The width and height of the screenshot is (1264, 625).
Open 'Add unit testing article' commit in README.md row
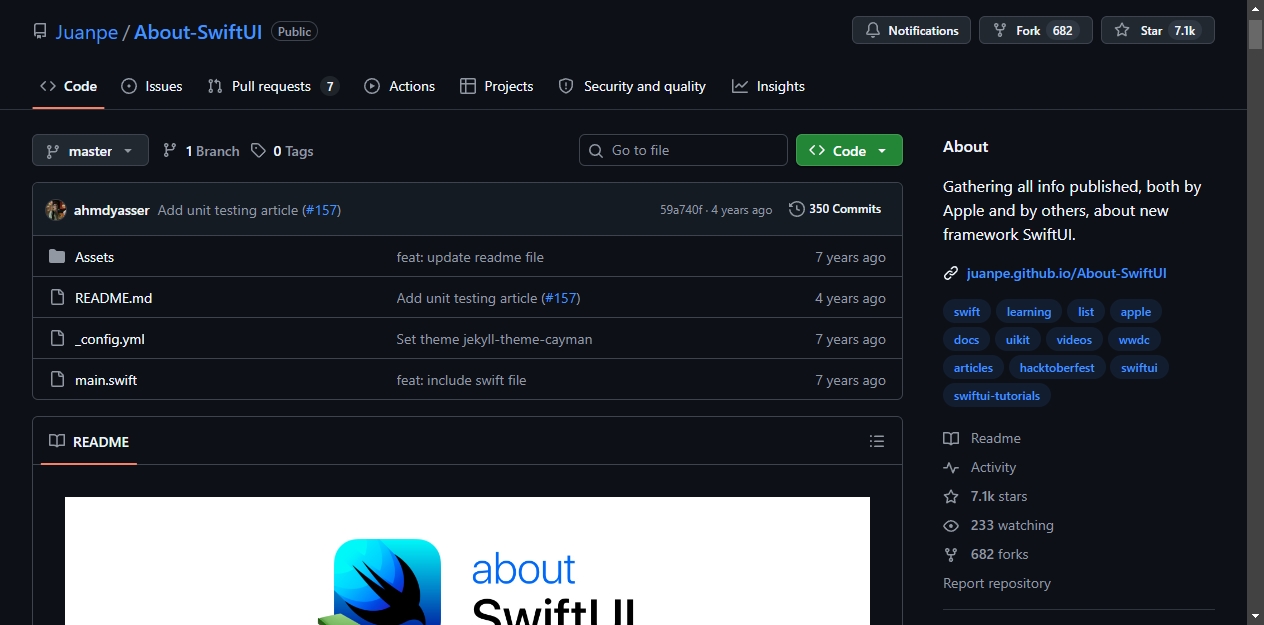[x=467, y=298]
